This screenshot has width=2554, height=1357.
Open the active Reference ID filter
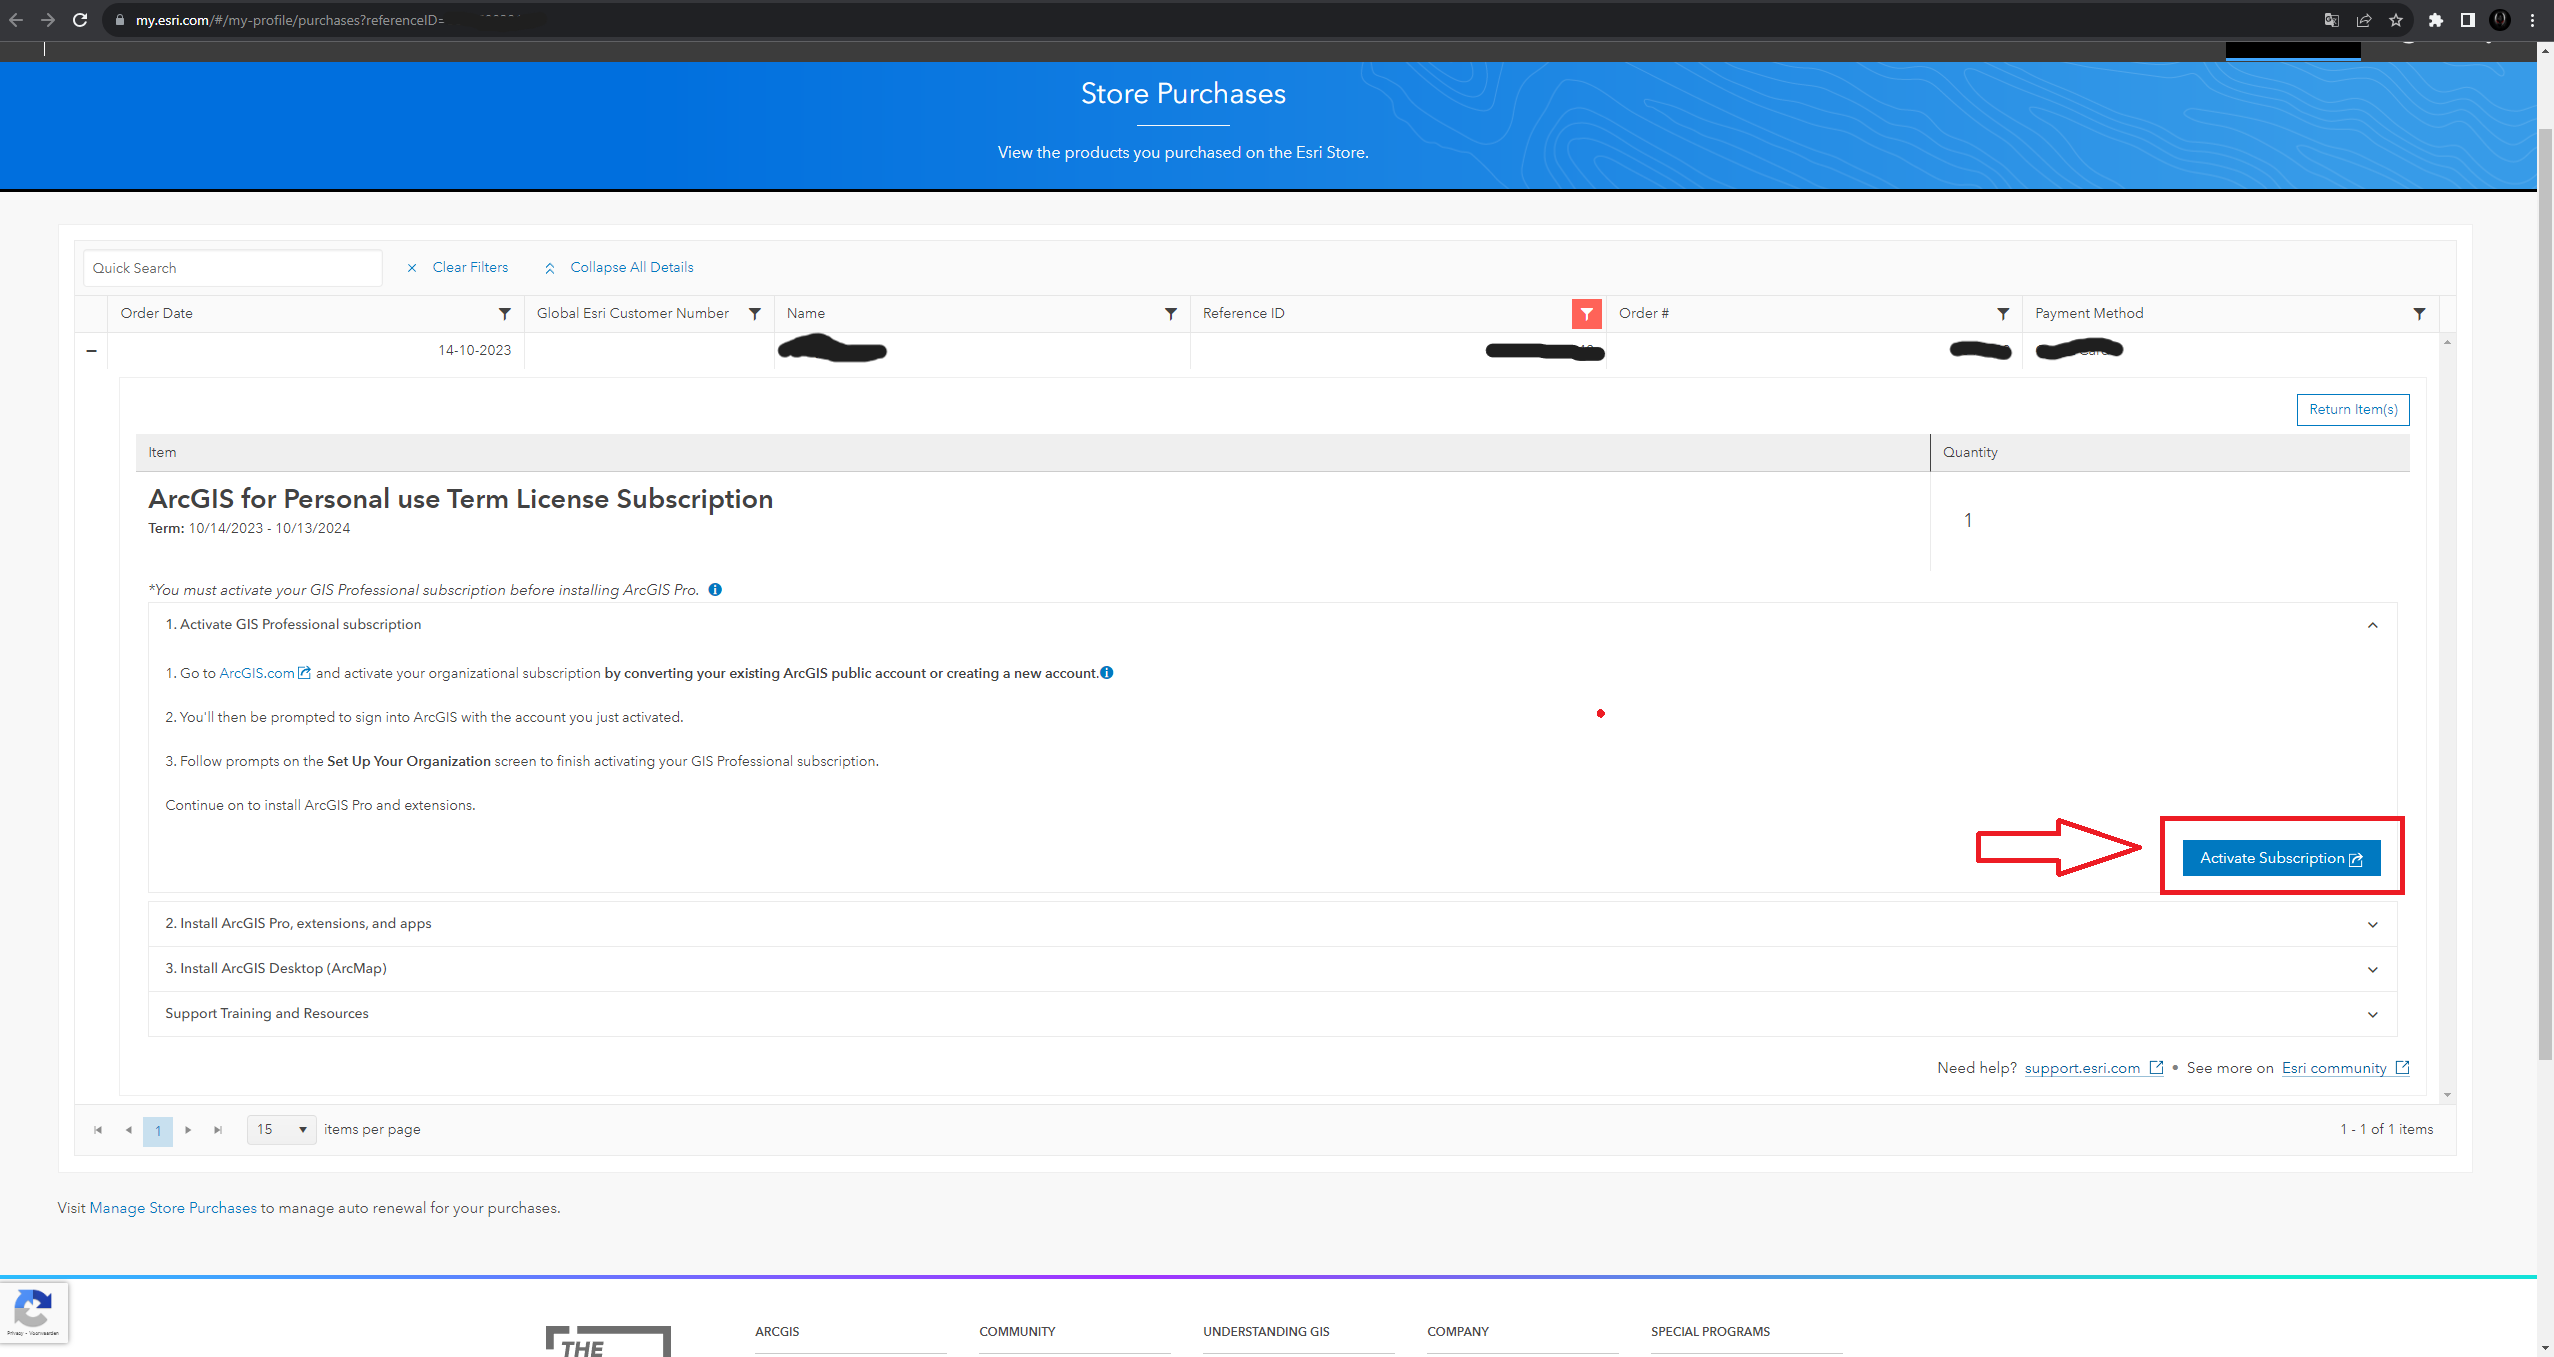click(1587, 313)
